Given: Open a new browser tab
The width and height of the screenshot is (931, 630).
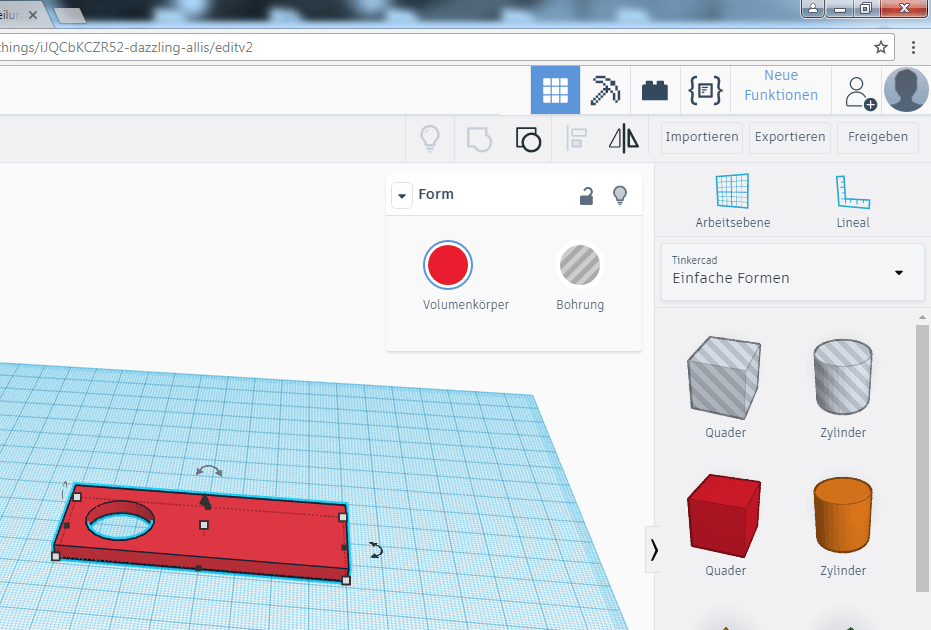Looking at the screenshot, I should pos(71,16).
